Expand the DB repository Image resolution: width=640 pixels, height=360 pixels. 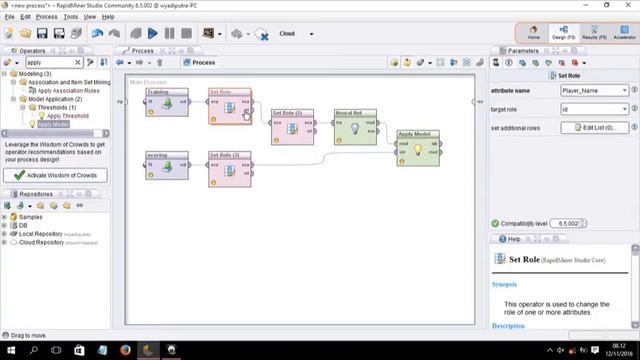coord(4,225)
